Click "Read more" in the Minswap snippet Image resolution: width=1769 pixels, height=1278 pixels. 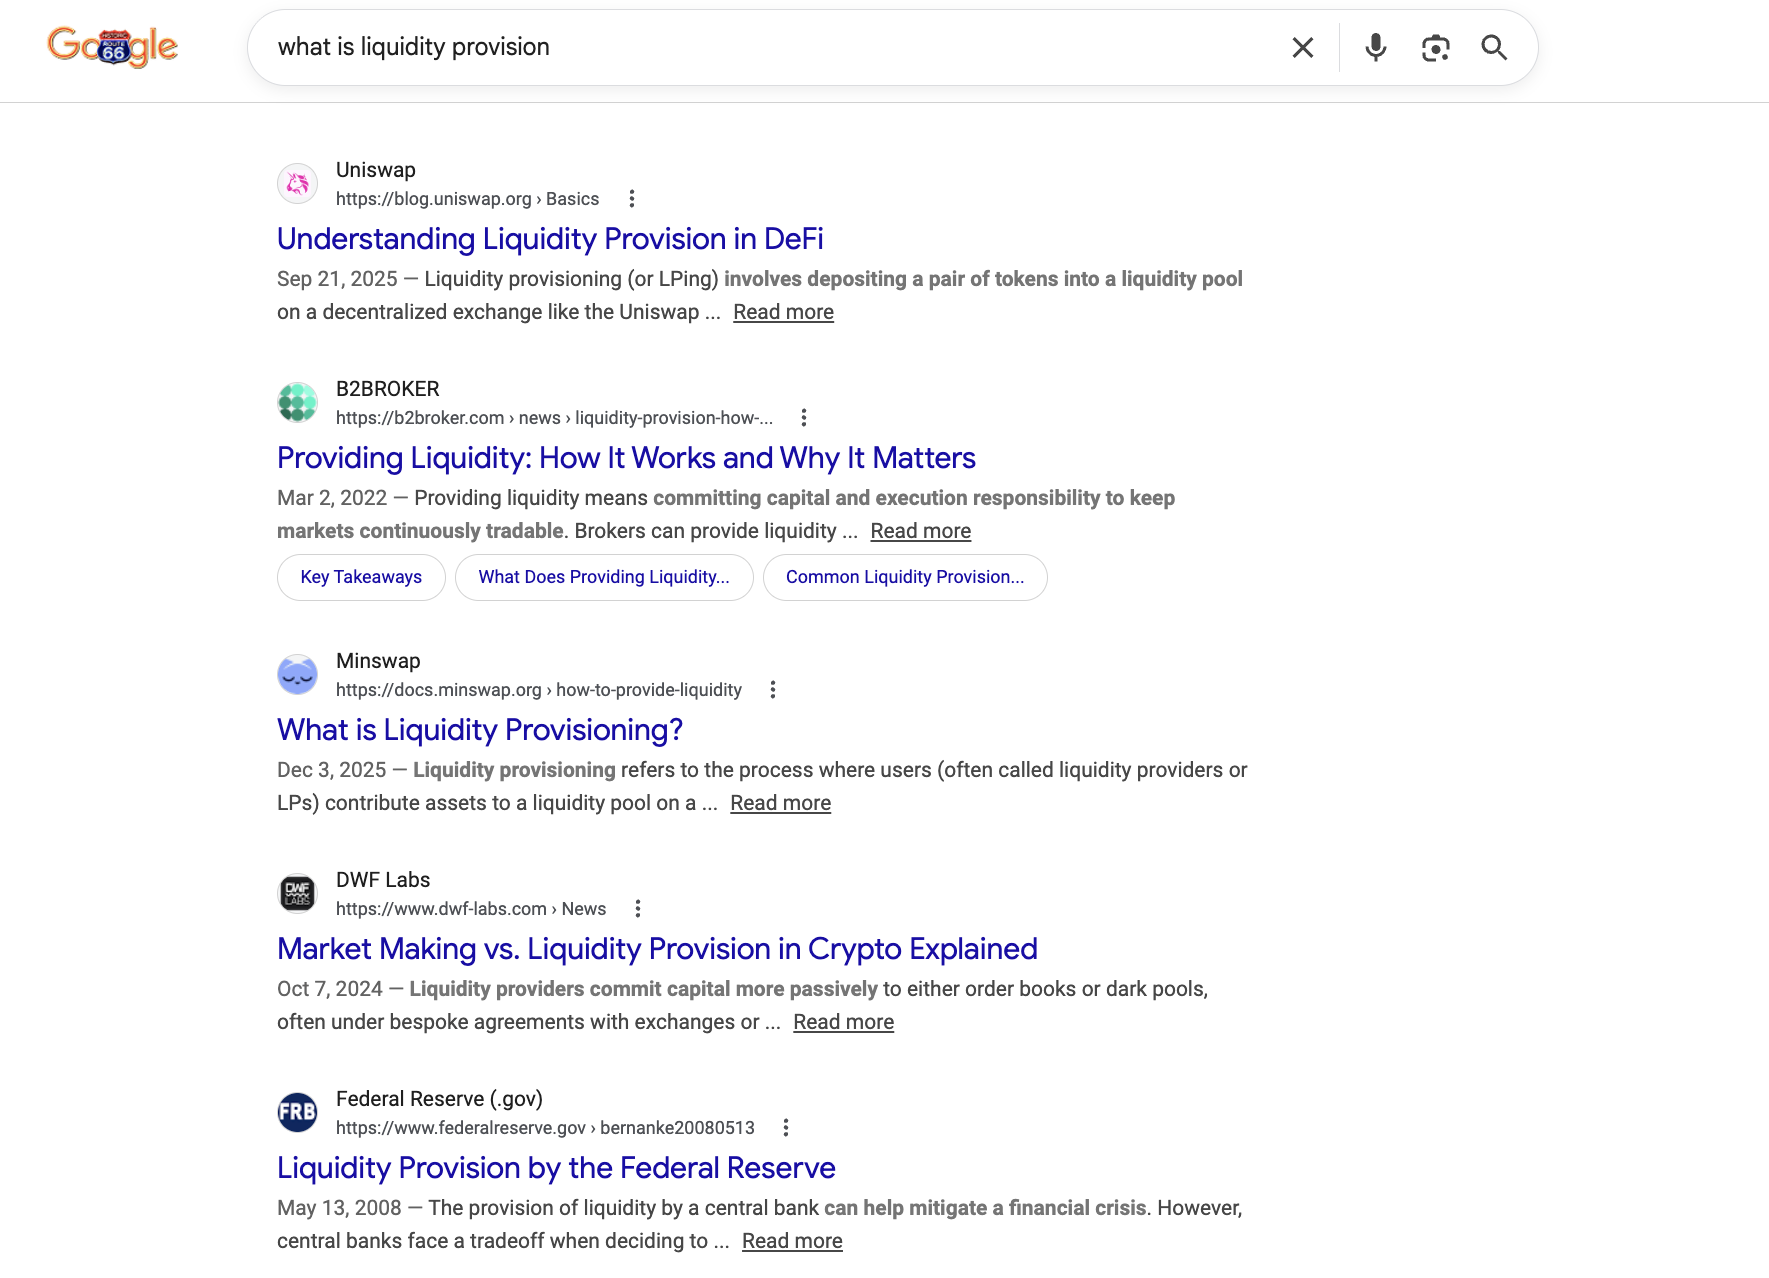point(780,803)
